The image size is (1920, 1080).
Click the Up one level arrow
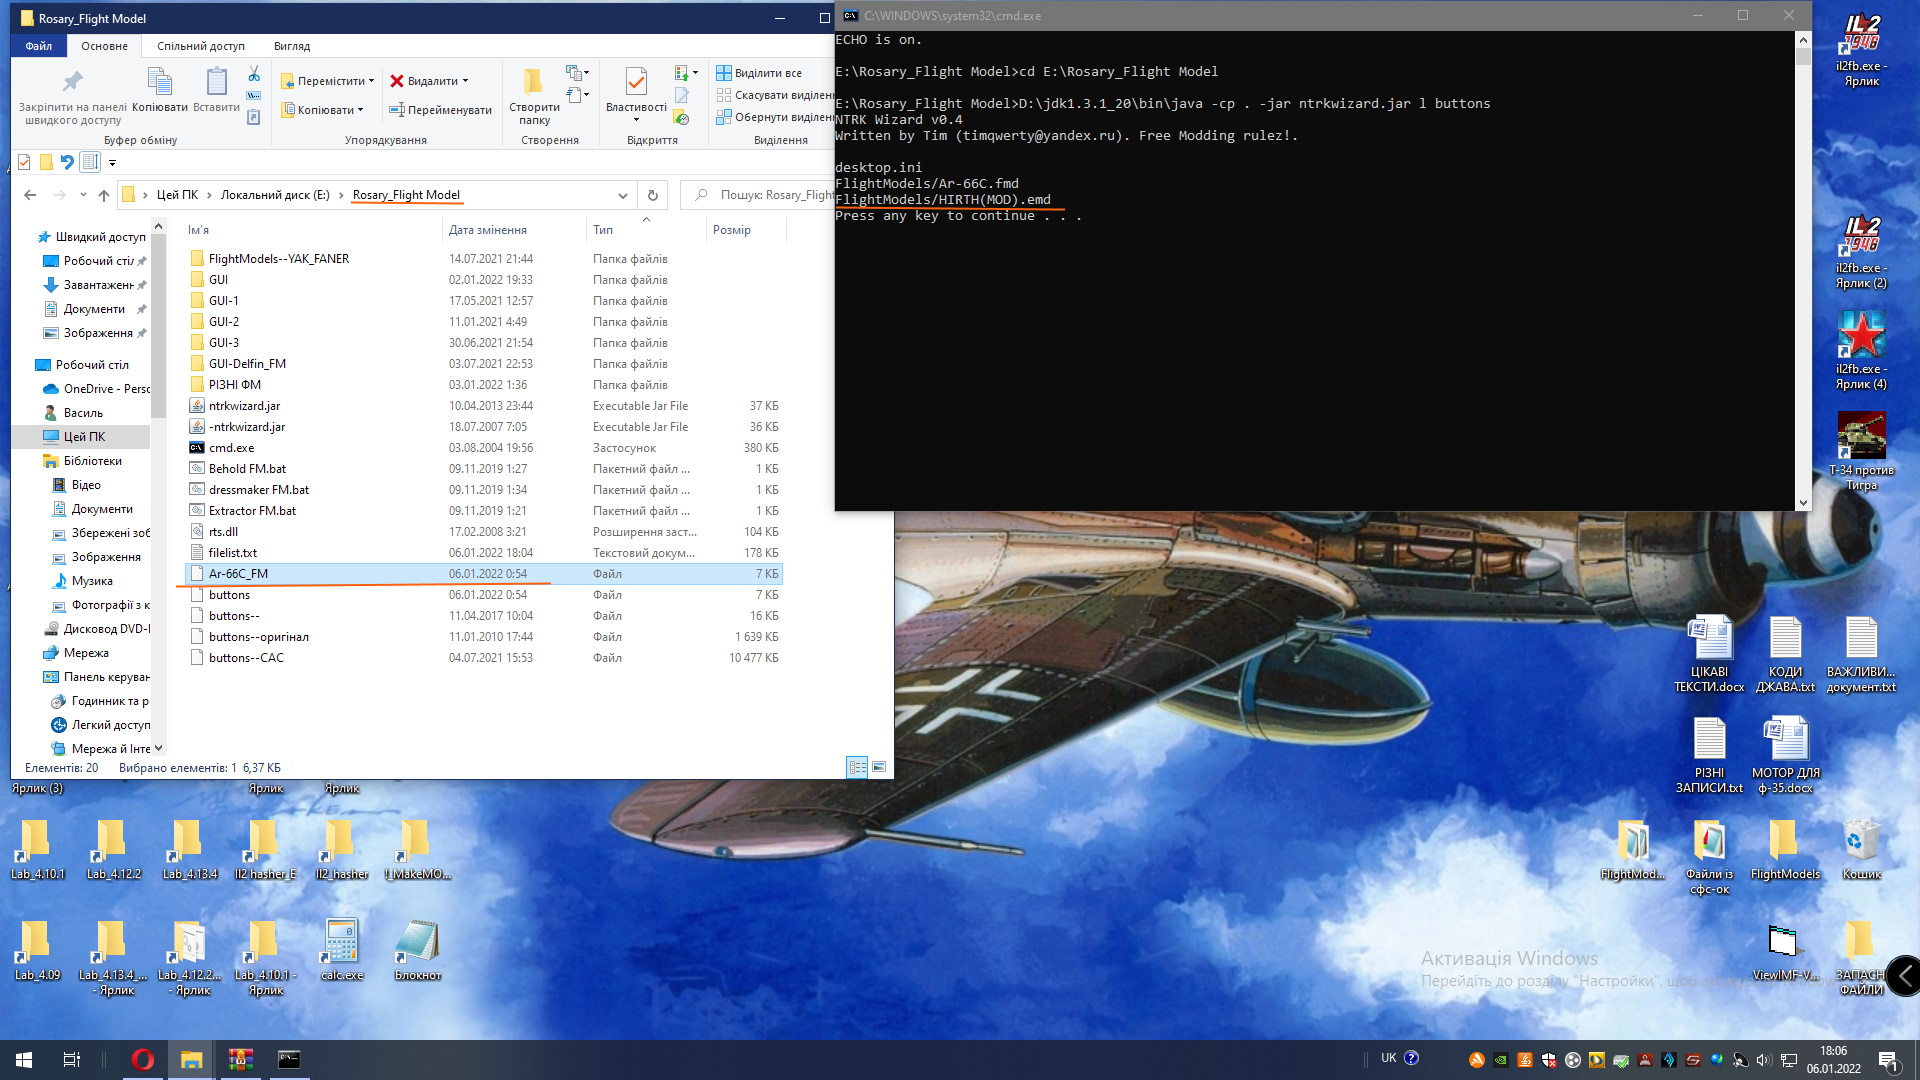[x=104, y=195]
